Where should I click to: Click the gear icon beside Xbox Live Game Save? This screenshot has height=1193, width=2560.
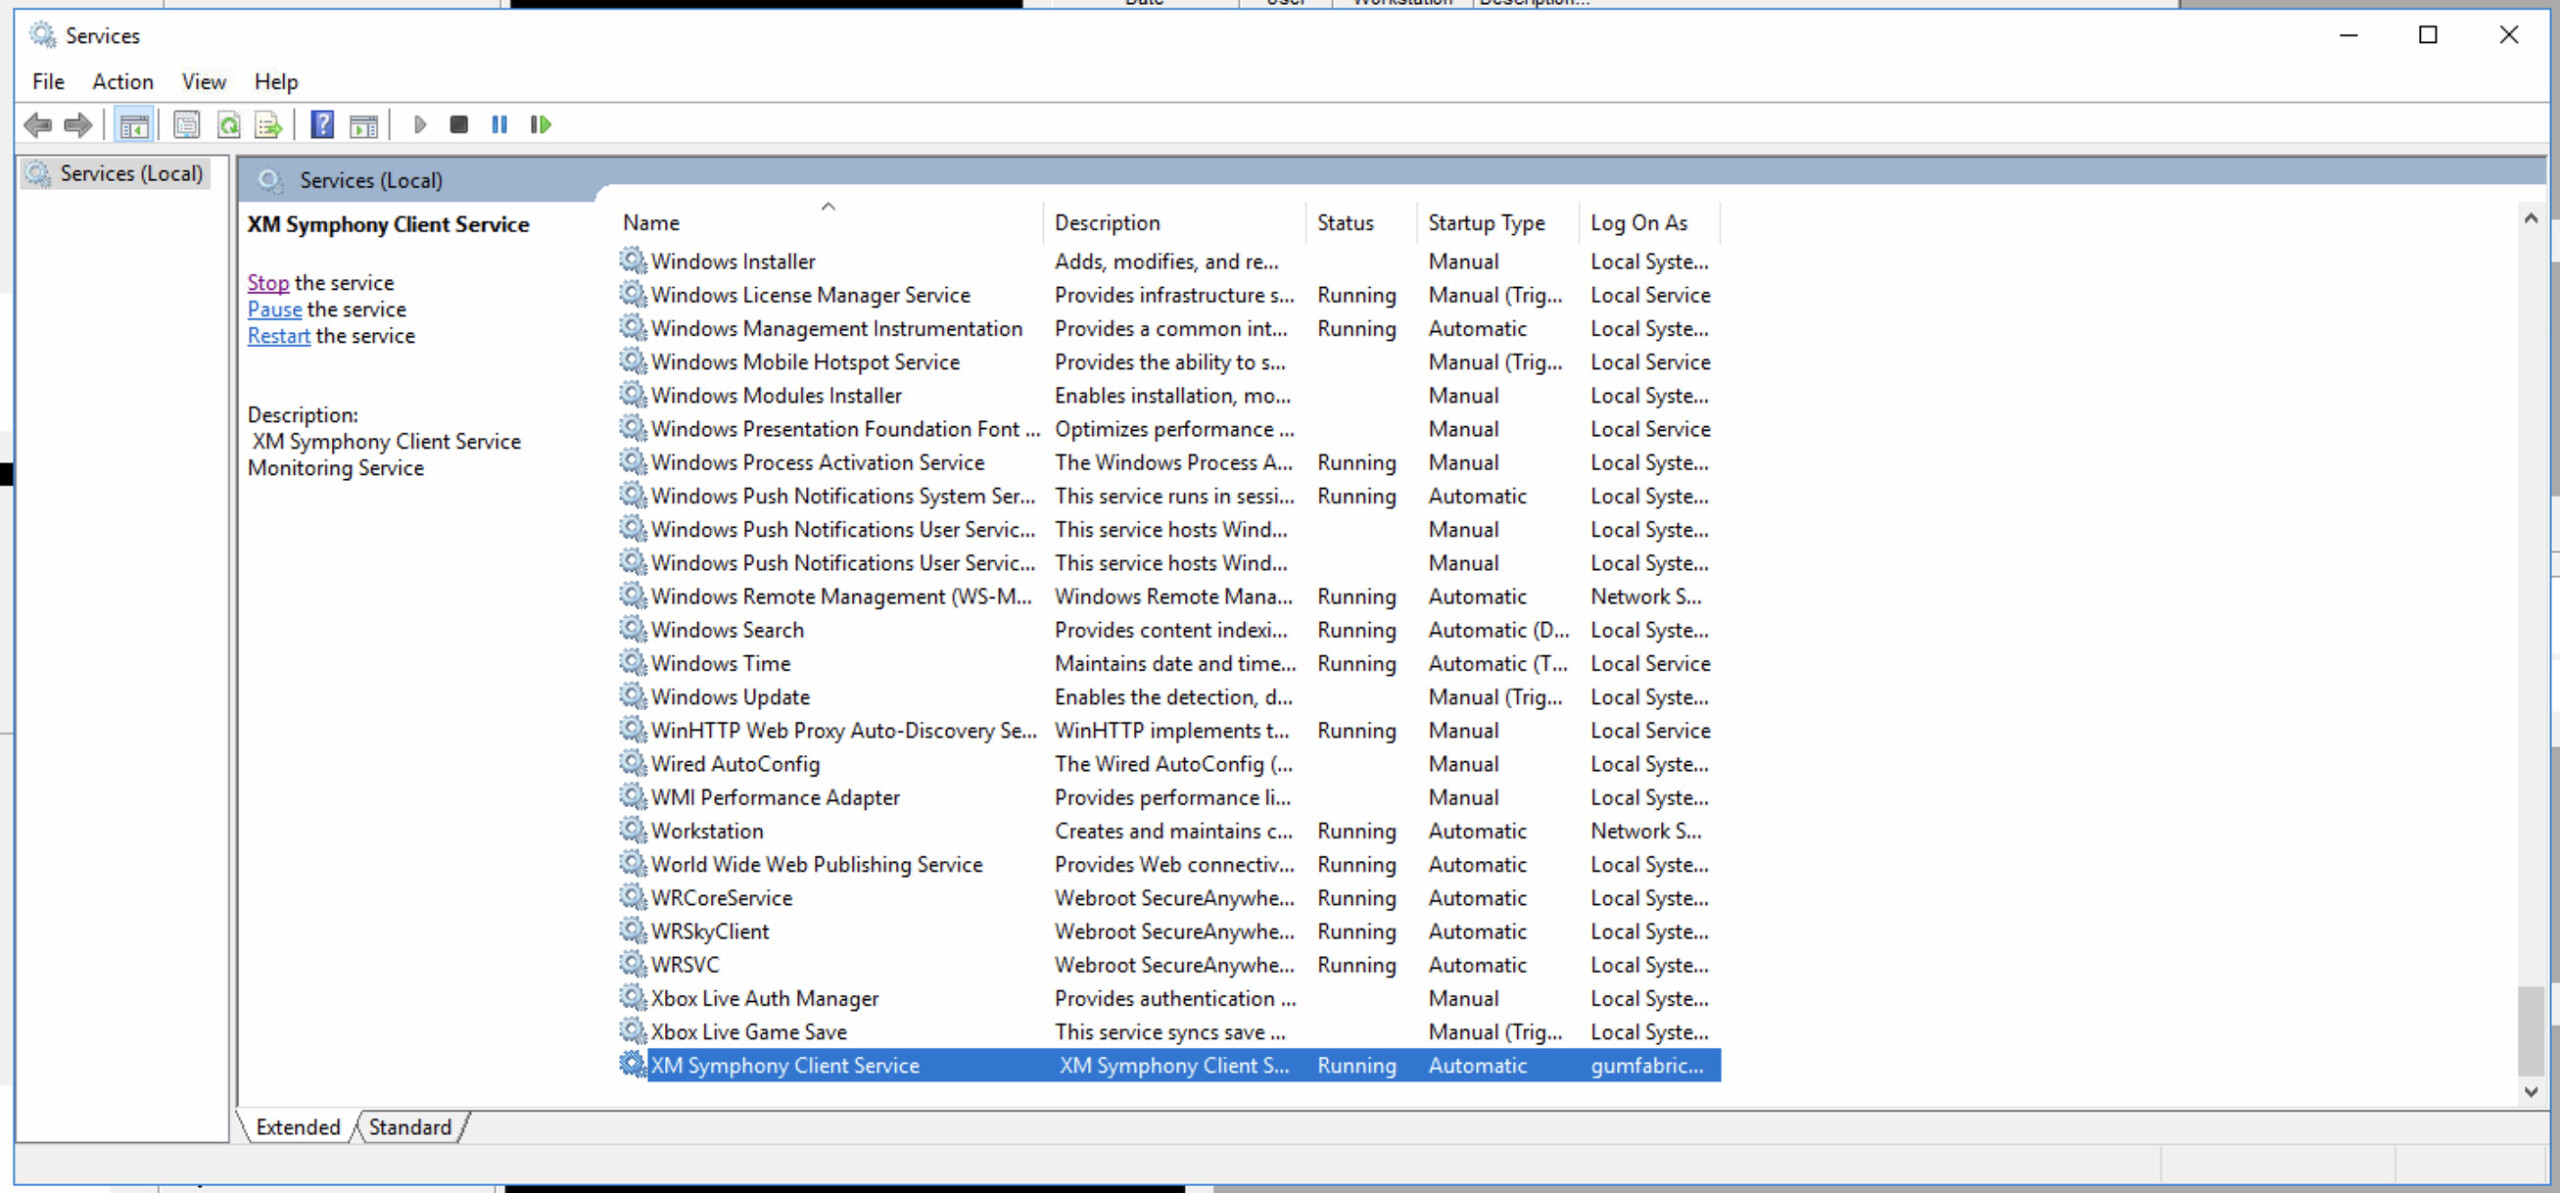pyautogui.click(x=632, y=1032)
